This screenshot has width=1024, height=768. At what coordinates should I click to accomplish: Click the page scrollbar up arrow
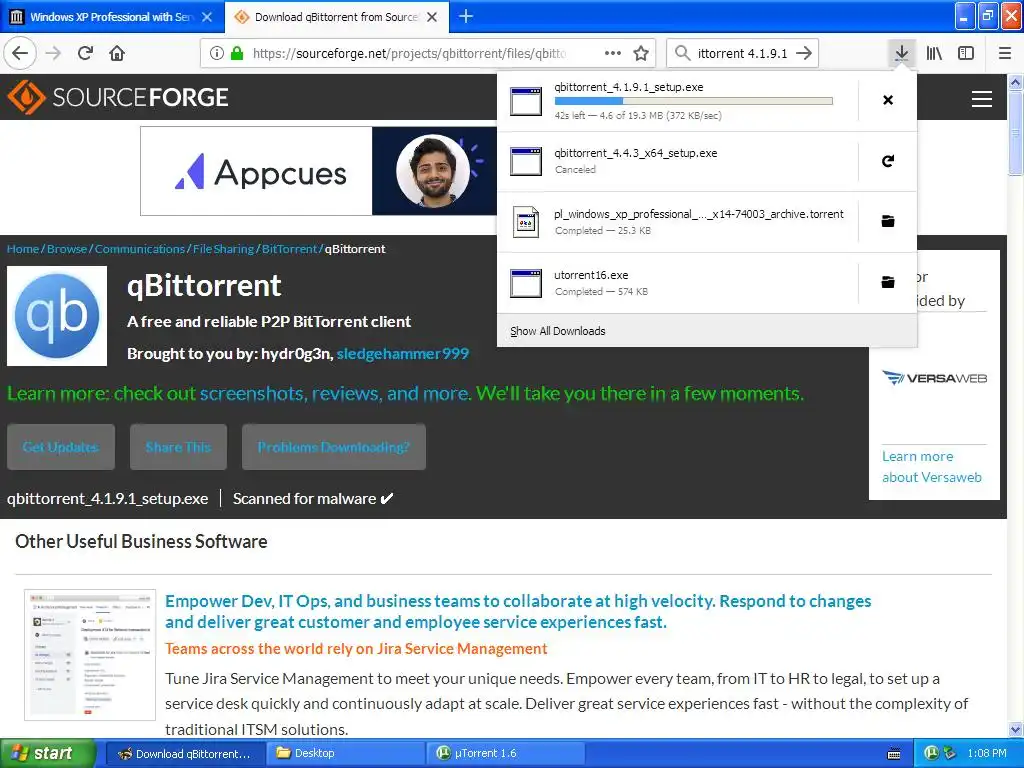[1016, 82]
